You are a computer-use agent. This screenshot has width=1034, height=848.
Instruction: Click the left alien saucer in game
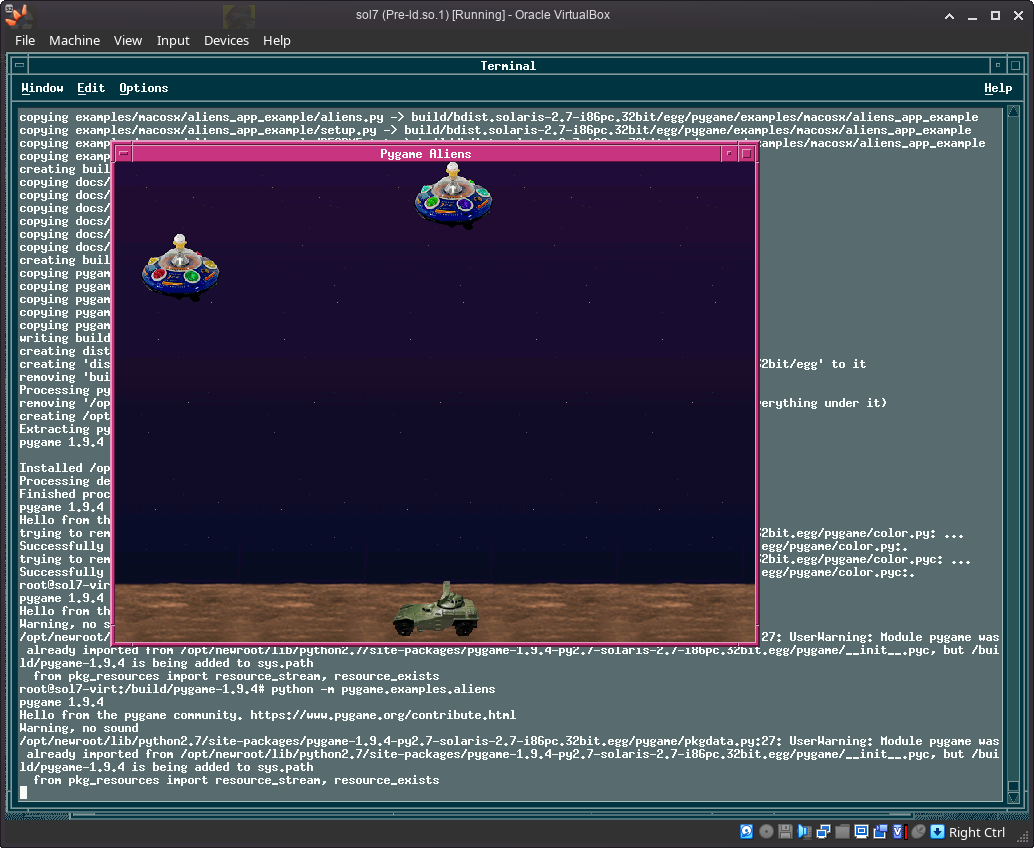pyautogui.click(x=180, y=267)
